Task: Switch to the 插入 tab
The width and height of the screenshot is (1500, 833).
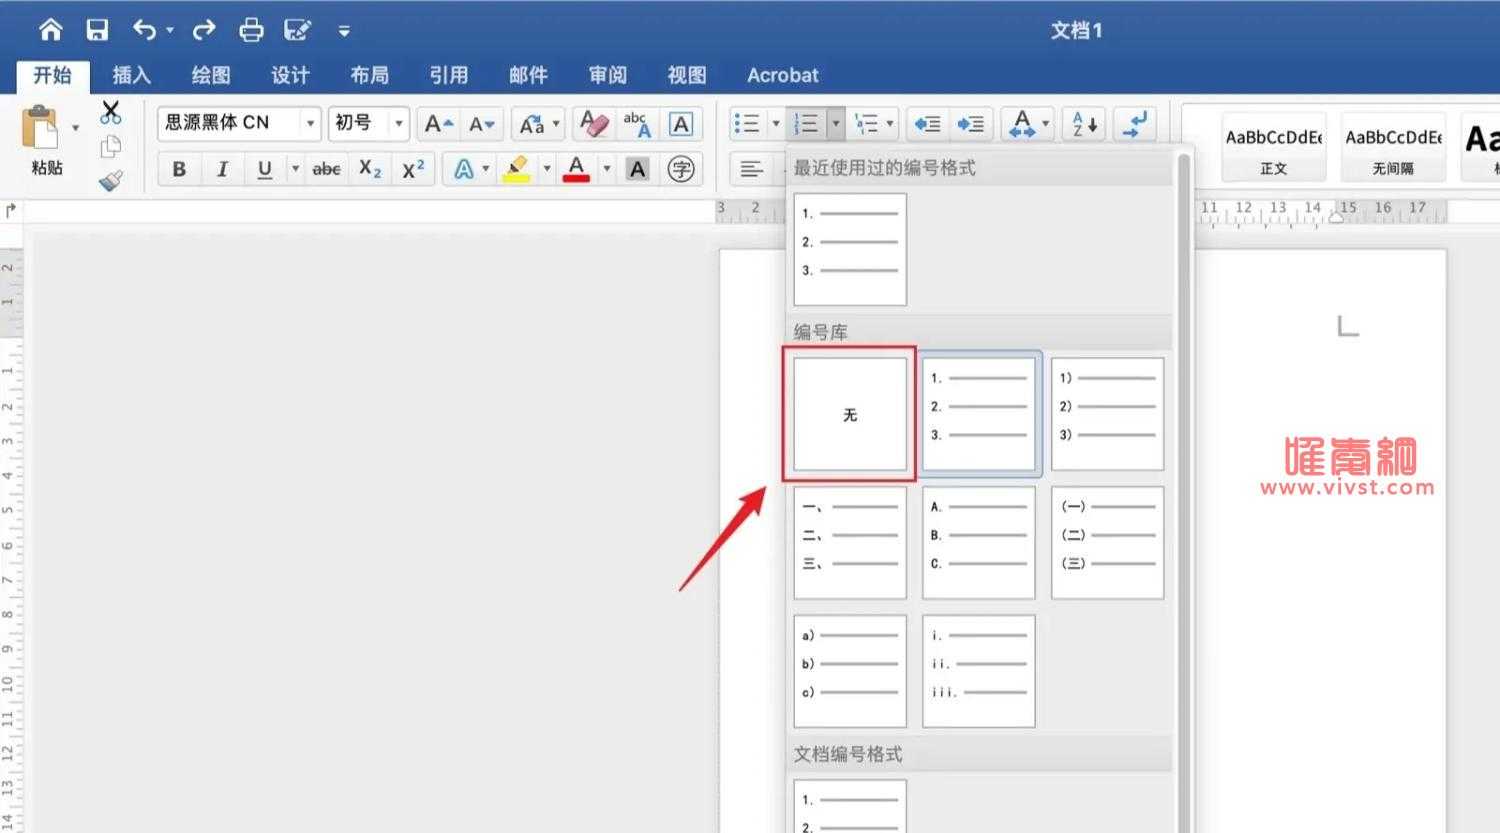Action: pos(131,75)
